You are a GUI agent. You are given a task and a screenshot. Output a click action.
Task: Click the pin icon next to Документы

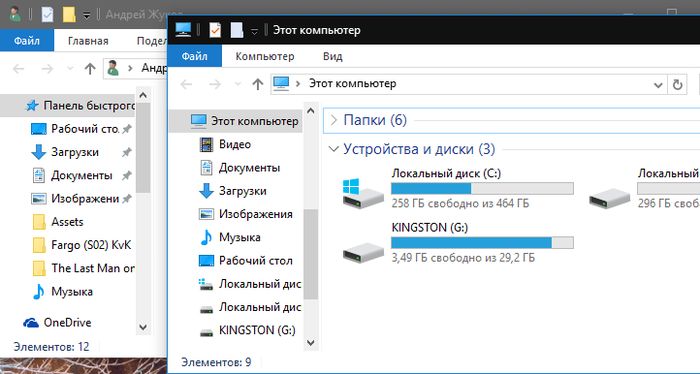[x=127, y=176]
